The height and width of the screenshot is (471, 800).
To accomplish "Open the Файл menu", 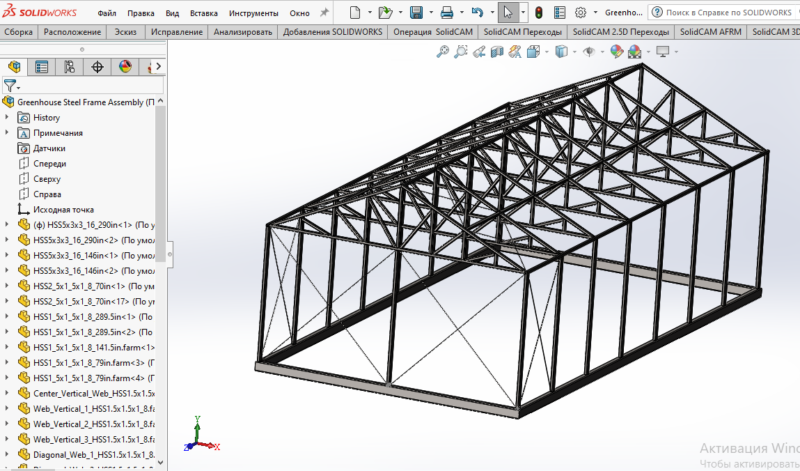I will point(107,13).
